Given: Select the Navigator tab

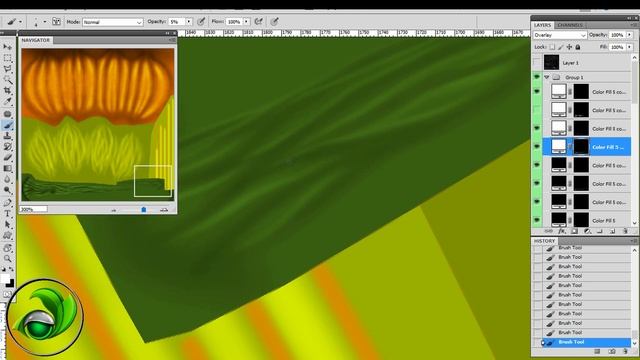Looking at the screenshot, I should pyautogui.click(x=36, y=40).
